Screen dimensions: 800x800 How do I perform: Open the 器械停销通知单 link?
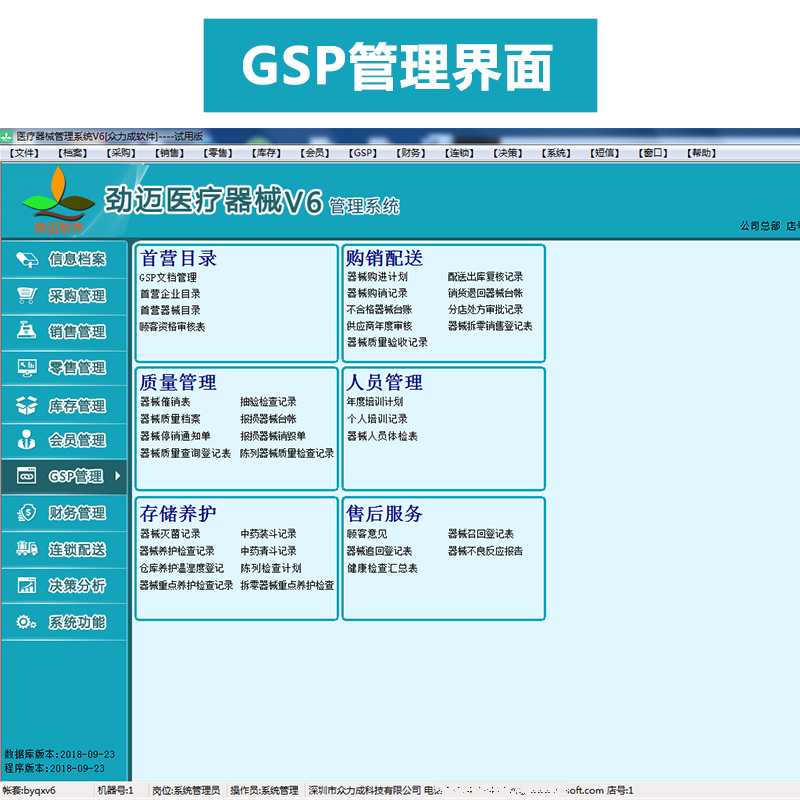point(175,436)
